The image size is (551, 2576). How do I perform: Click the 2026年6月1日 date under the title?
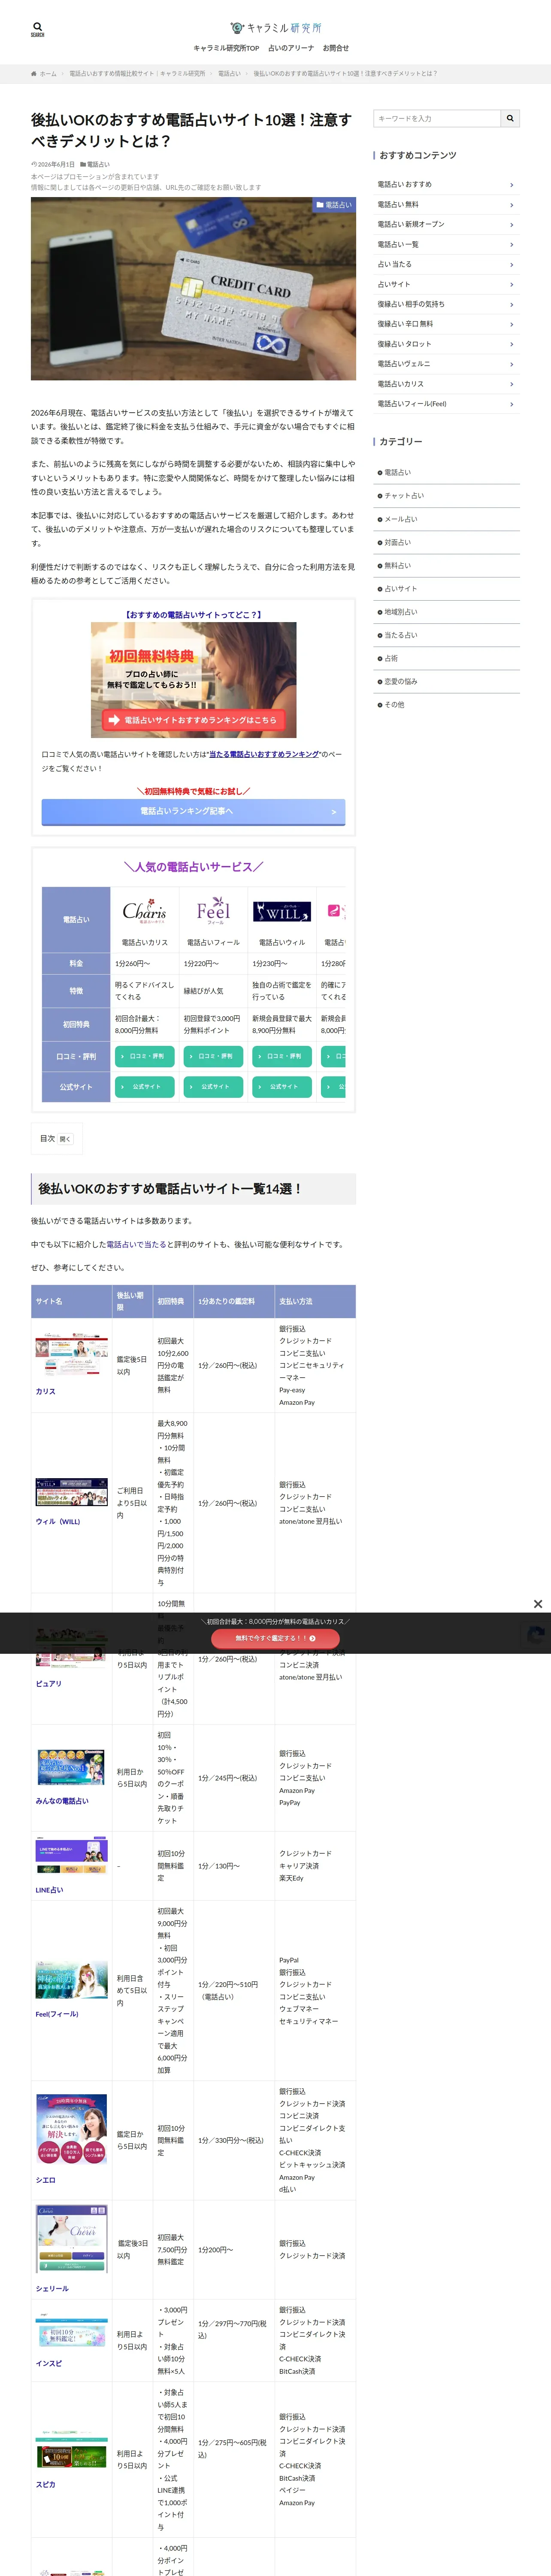pyautogui.click(x=56, y=164)
